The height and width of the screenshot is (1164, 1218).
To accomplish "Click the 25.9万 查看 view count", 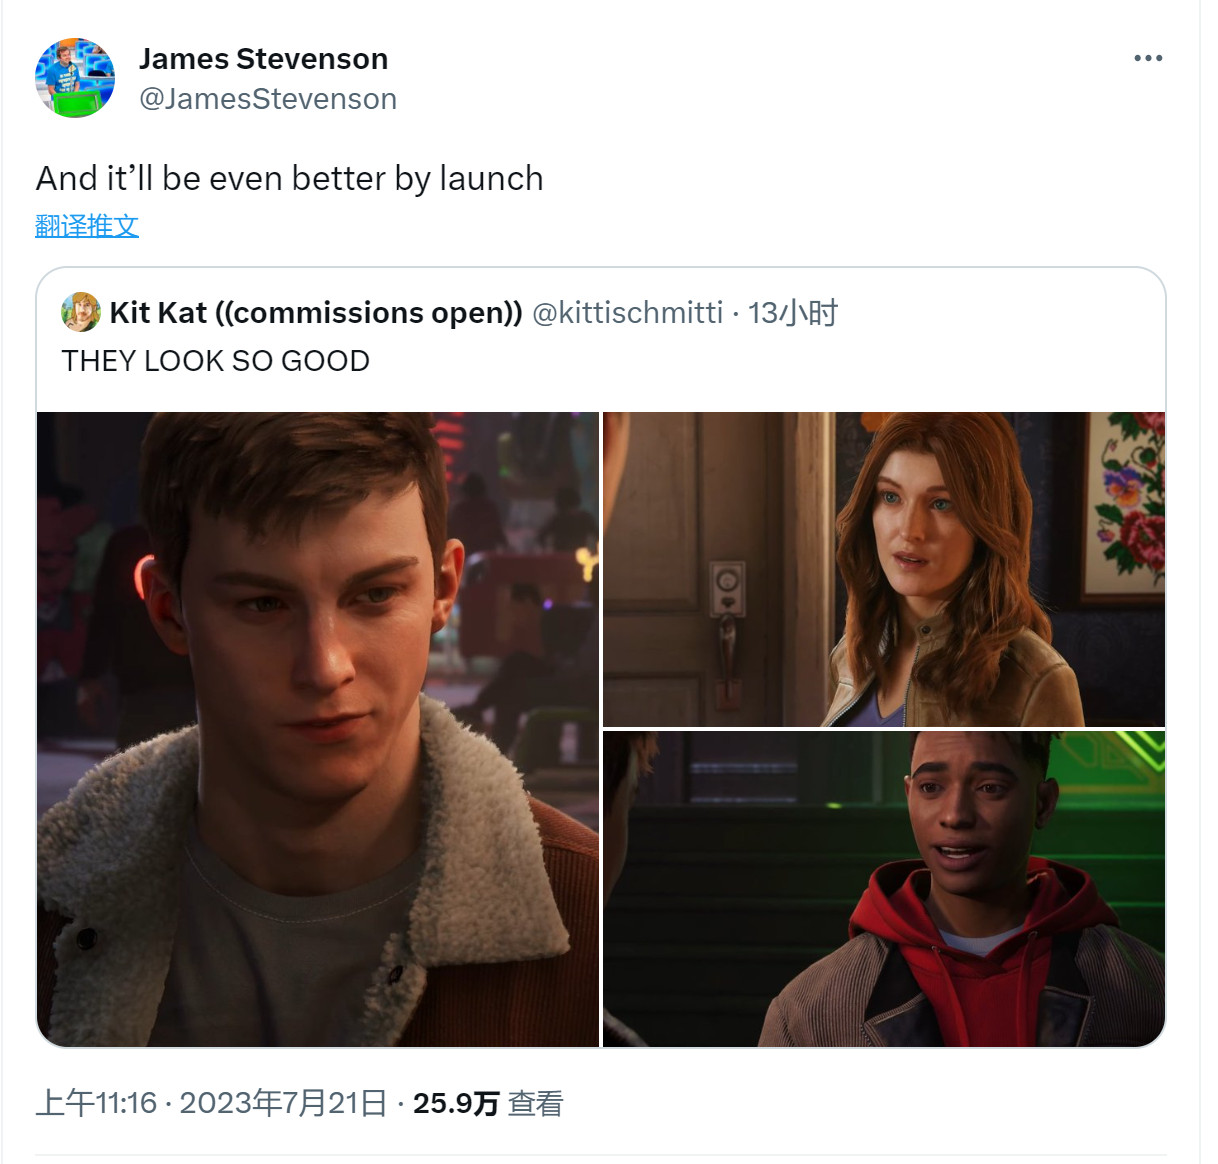I will pos(488,1103).
